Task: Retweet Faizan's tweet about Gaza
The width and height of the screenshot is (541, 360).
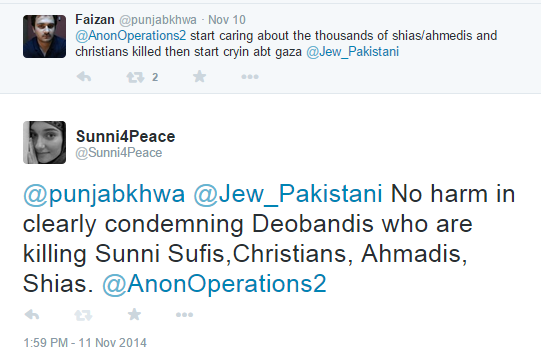Action: [135, 77]
